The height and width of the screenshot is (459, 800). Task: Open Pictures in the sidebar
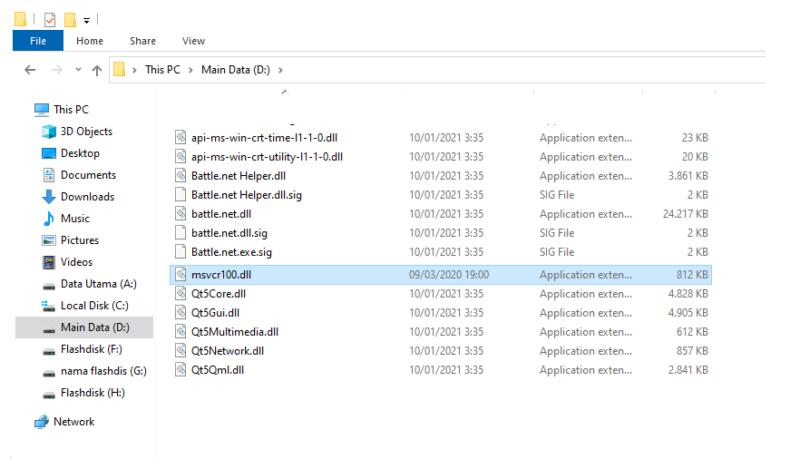(x=80, y=240)
